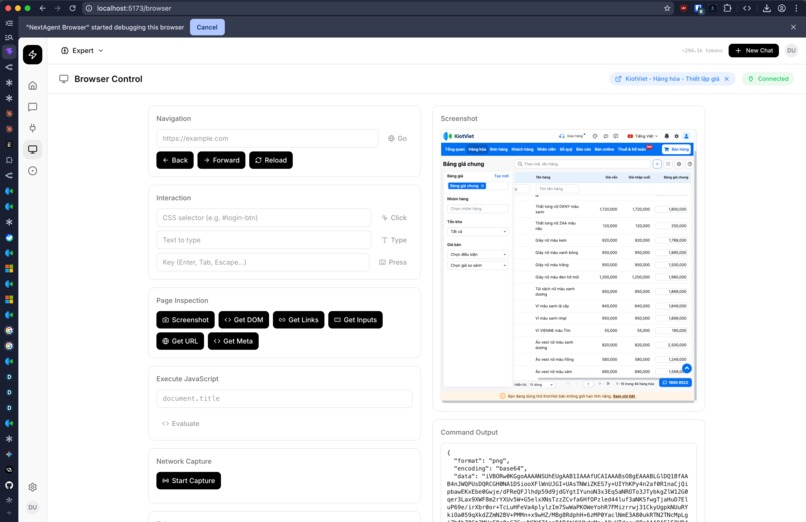
Task: Click the Get URL button
Action: click(180, 341)
